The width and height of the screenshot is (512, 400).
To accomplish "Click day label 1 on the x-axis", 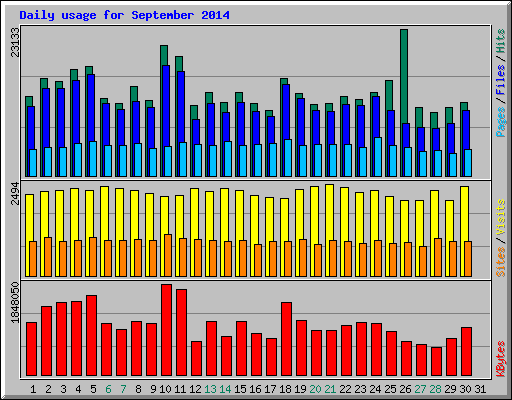I will pyautogui.click(x=33, y=389).
